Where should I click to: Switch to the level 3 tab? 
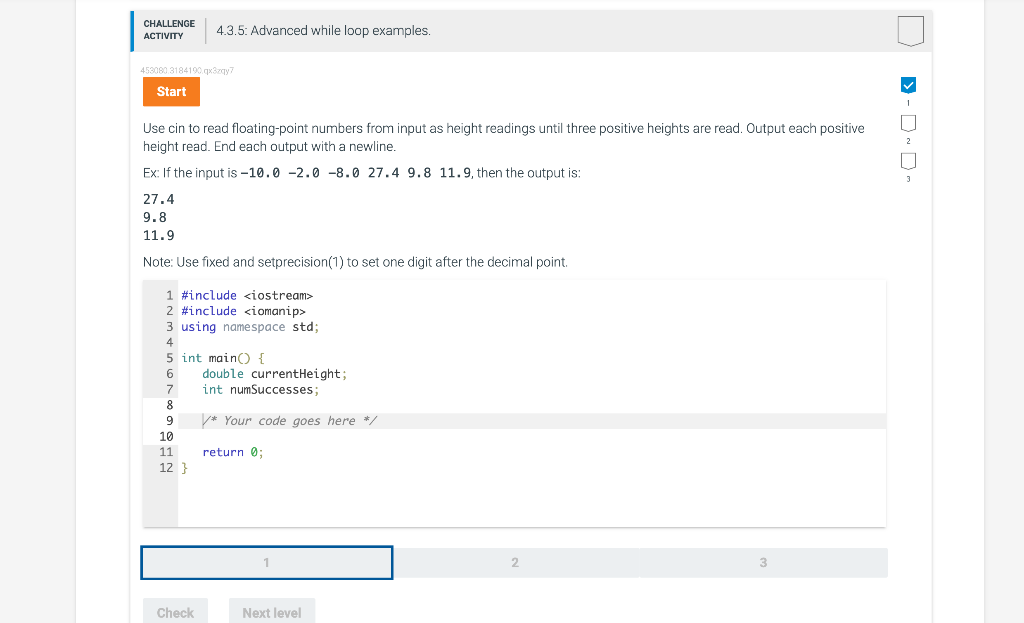tap(763, 562)
